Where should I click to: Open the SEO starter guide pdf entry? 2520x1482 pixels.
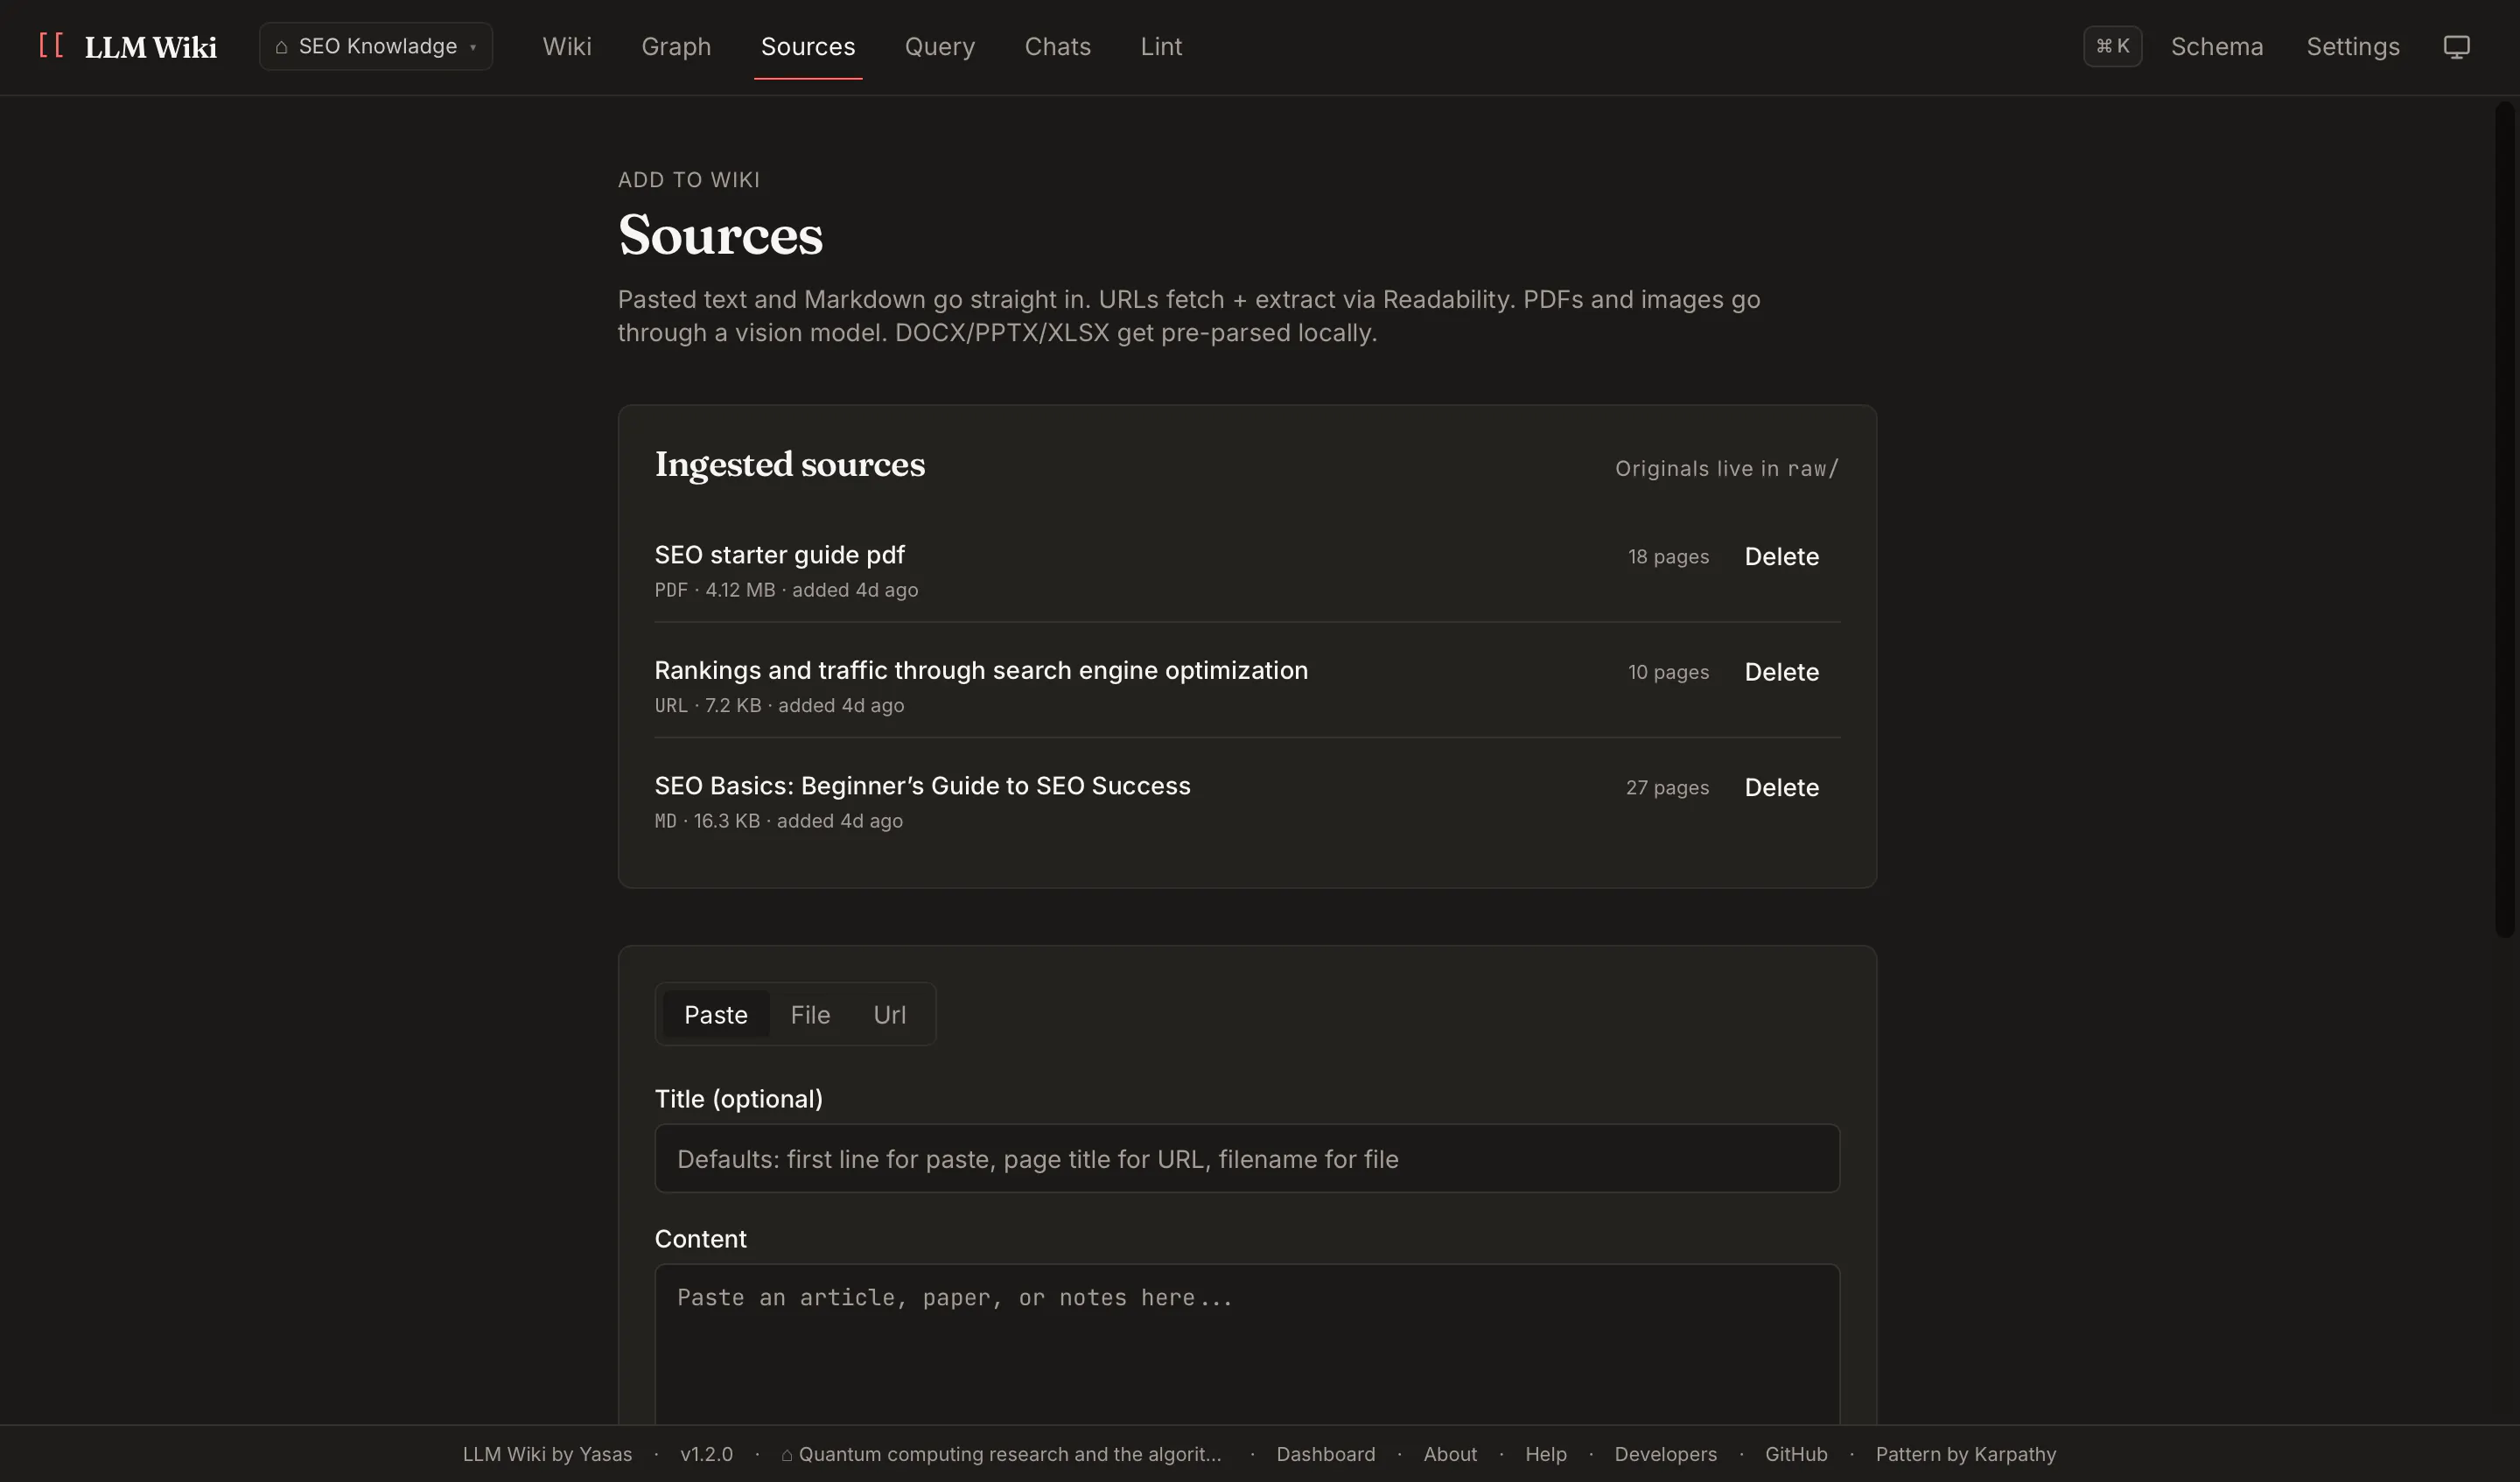point(779,554)
